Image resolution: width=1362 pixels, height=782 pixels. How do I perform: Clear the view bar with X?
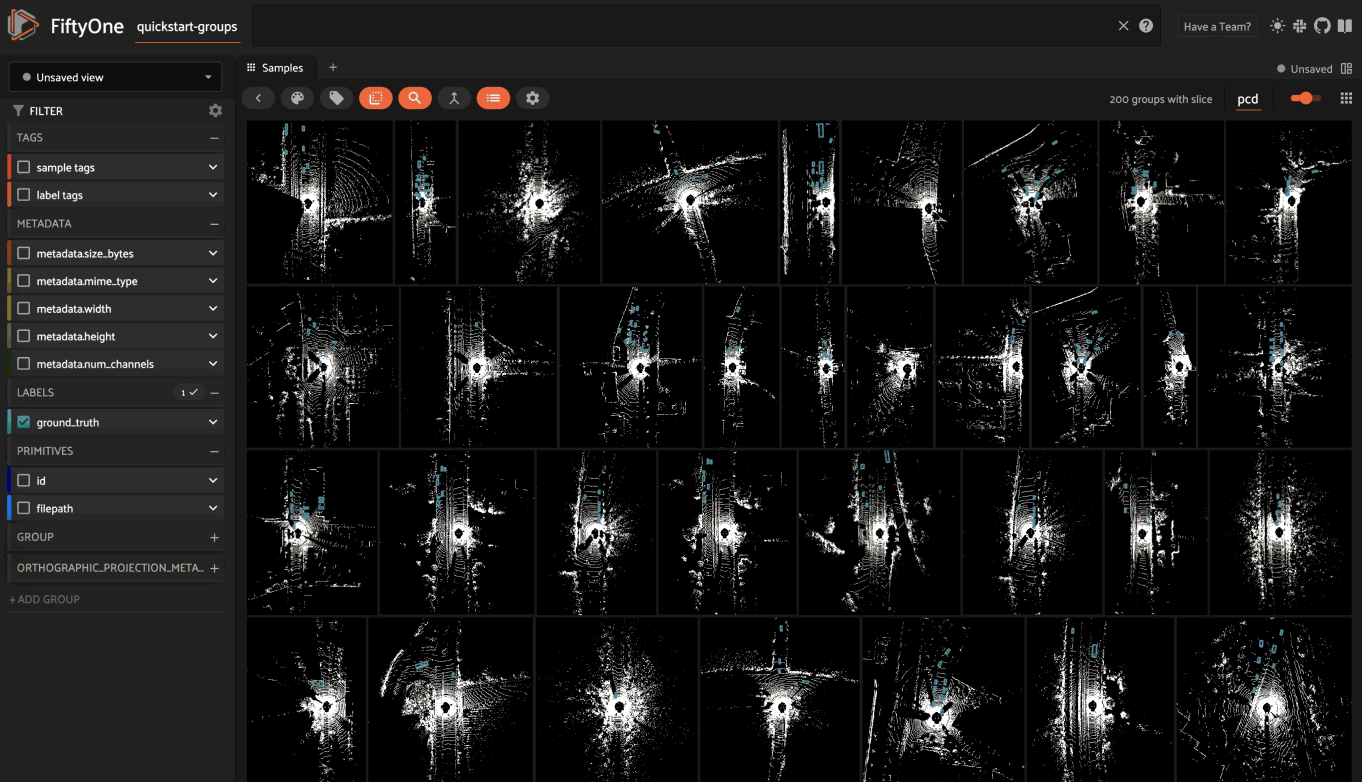(1123, 26)
